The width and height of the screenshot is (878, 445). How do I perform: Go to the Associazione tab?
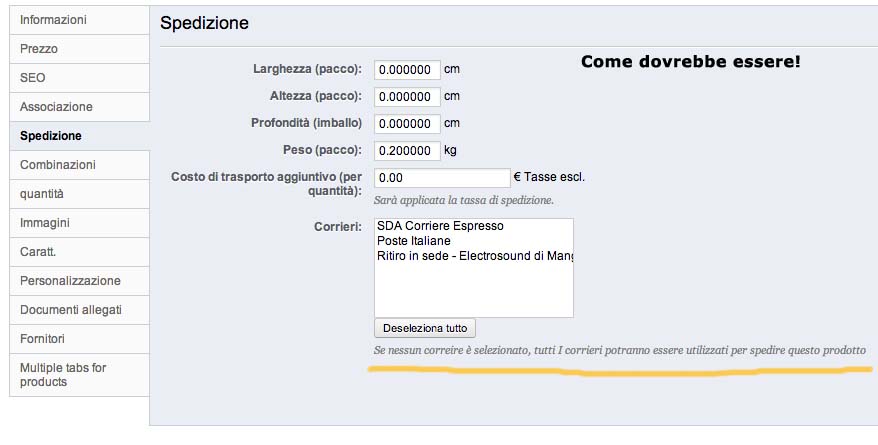point(56,106)
